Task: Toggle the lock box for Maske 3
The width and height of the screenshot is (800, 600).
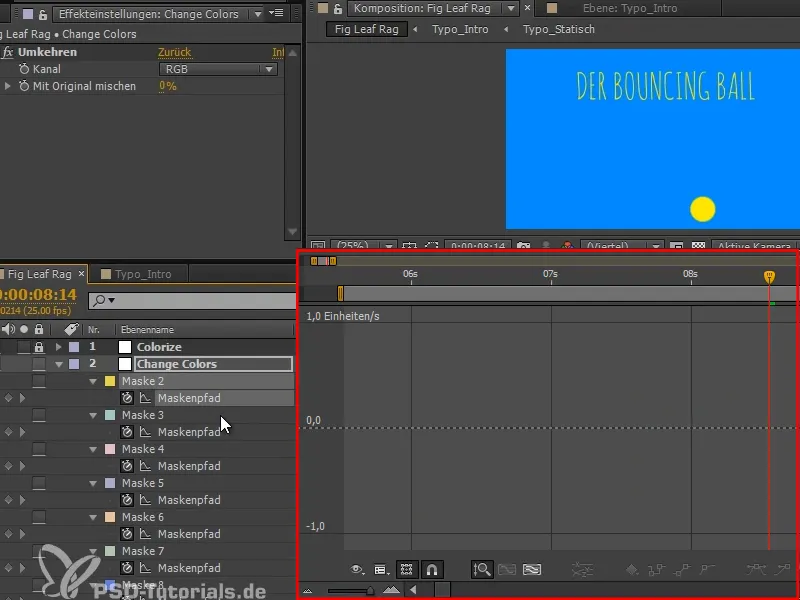Action: (x=39, y=415)
